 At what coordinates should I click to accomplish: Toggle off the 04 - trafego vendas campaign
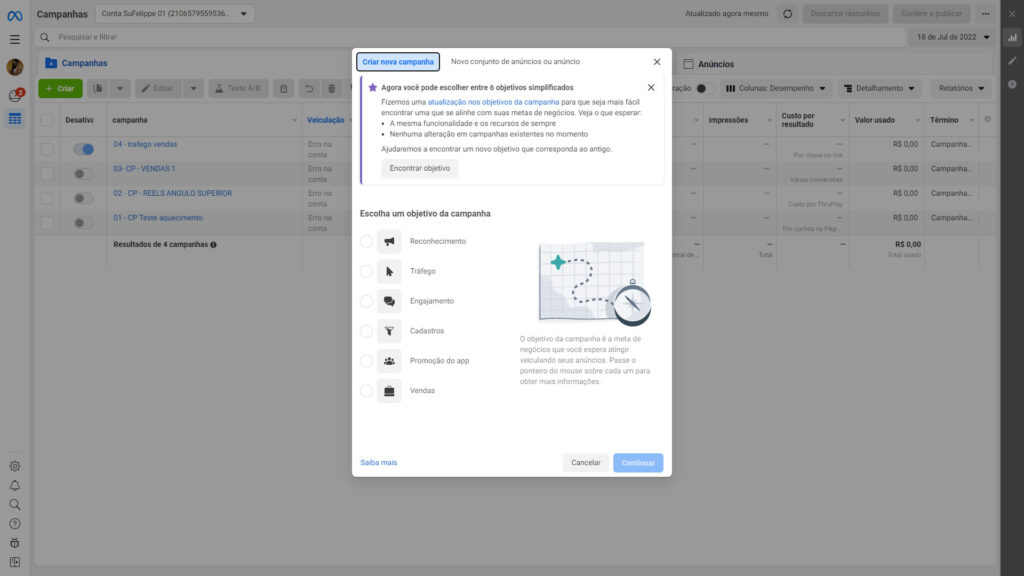coord(84,149)
